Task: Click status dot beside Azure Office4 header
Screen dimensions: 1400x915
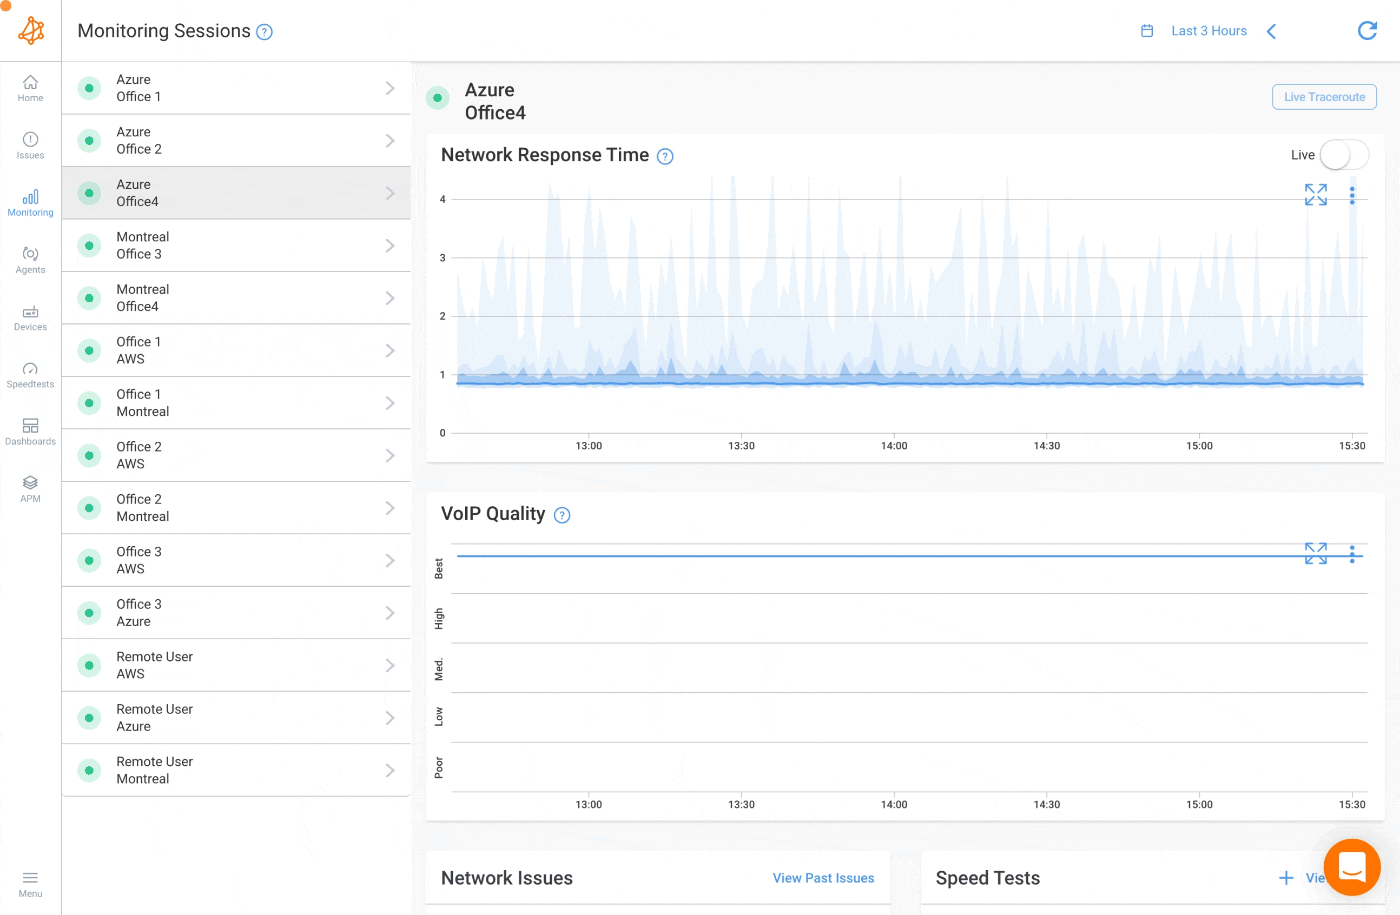Action: (438, 98)
